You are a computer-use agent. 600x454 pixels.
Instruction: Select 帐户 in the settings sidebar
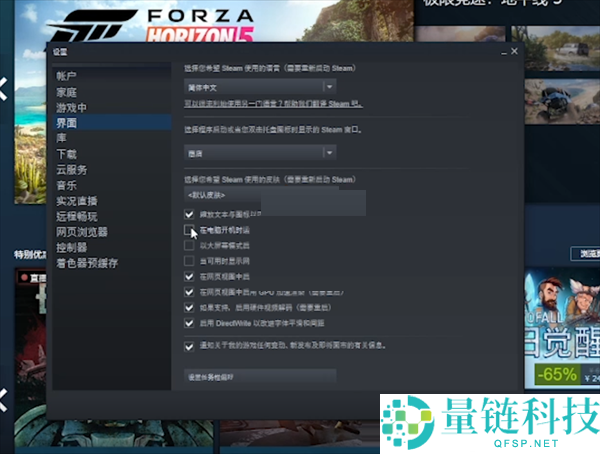click(67, 76)
